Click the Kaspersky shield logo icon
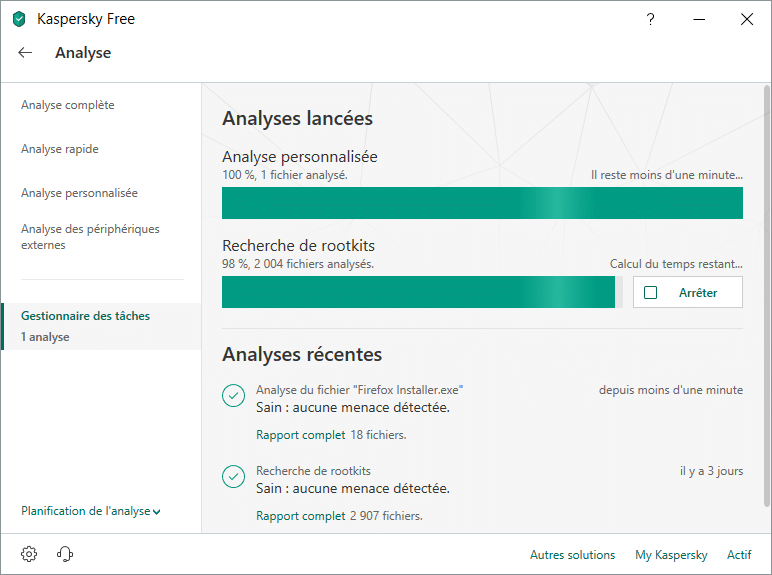Screen dimensions: 772x575 [x=19, y=19]
